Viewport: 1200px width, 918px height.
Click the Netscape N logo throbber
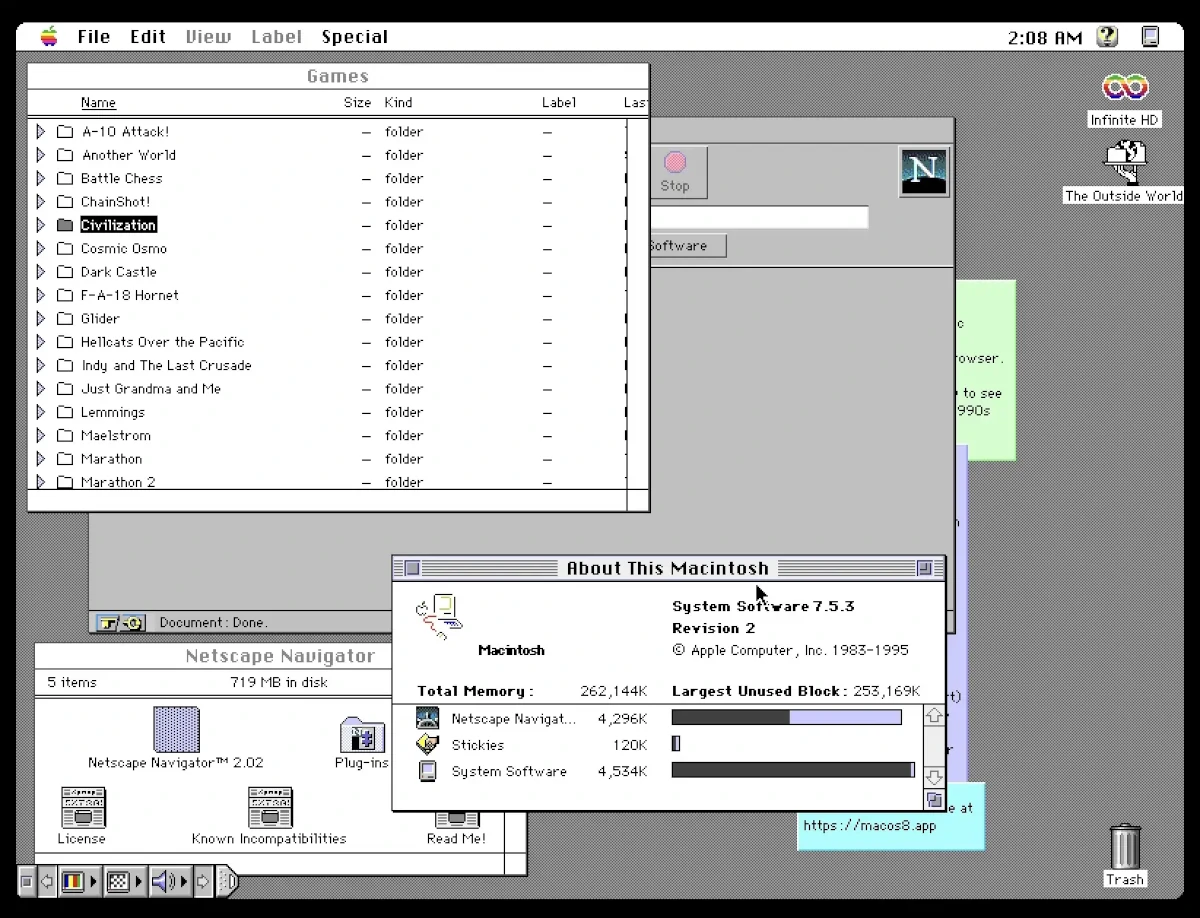click(x=923, y=170)
